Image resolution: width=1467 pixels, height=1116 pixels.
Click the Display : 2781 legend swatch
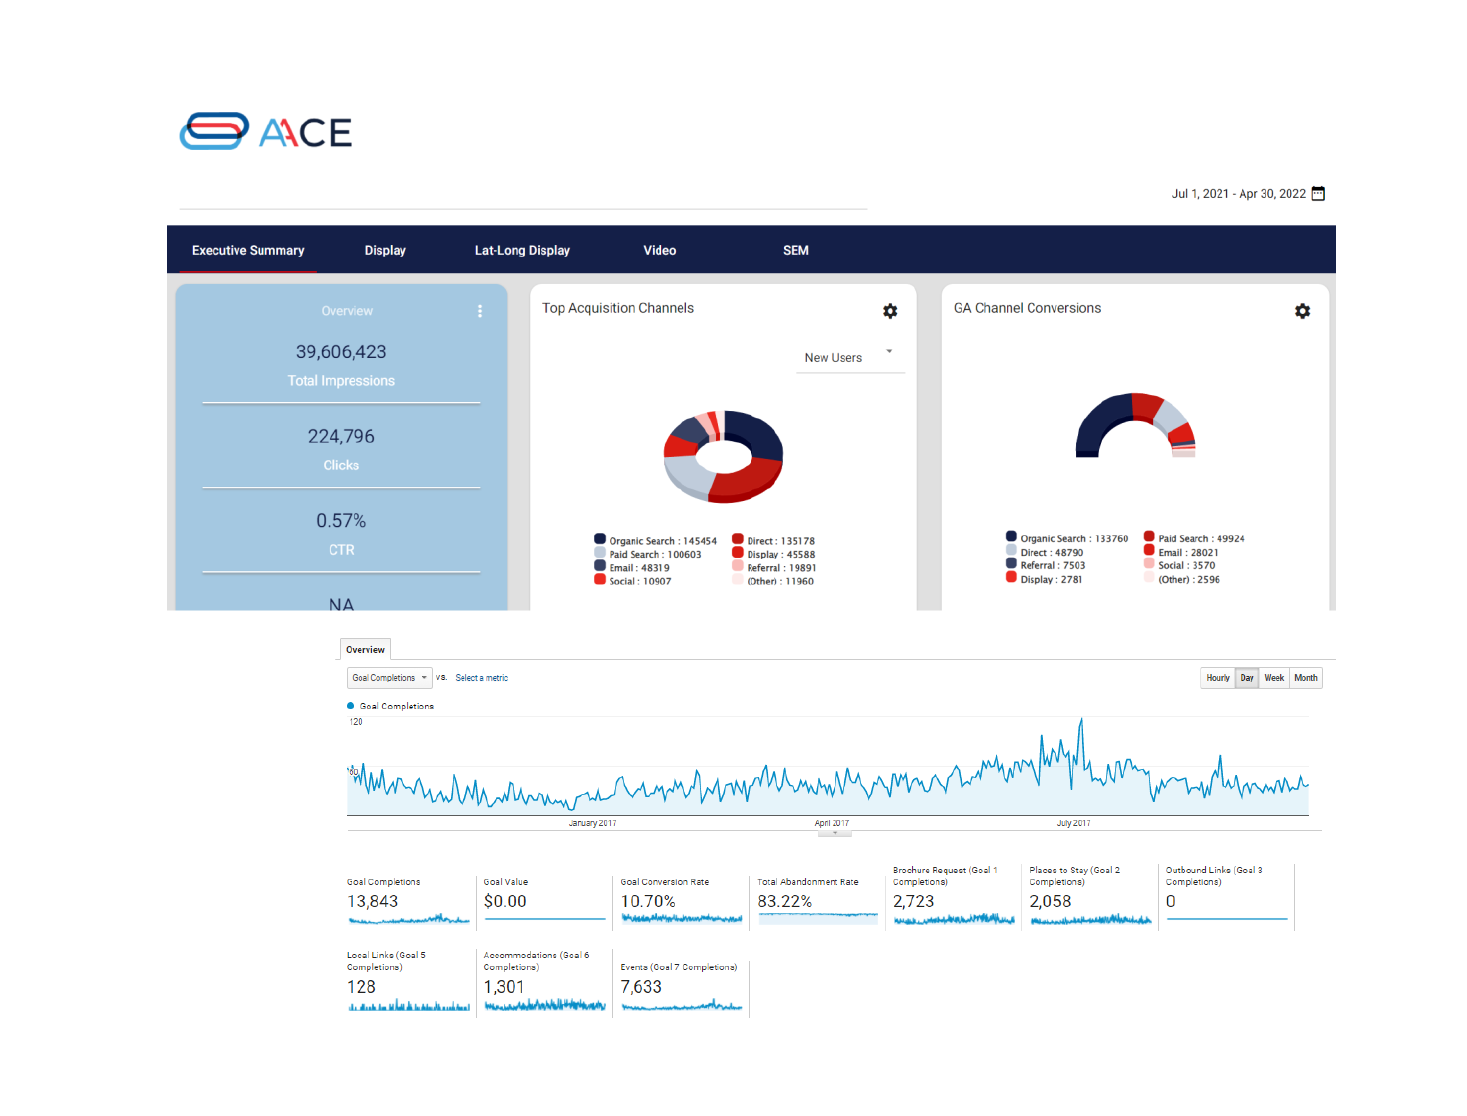pyautogui.click(x=1011, y=577)
